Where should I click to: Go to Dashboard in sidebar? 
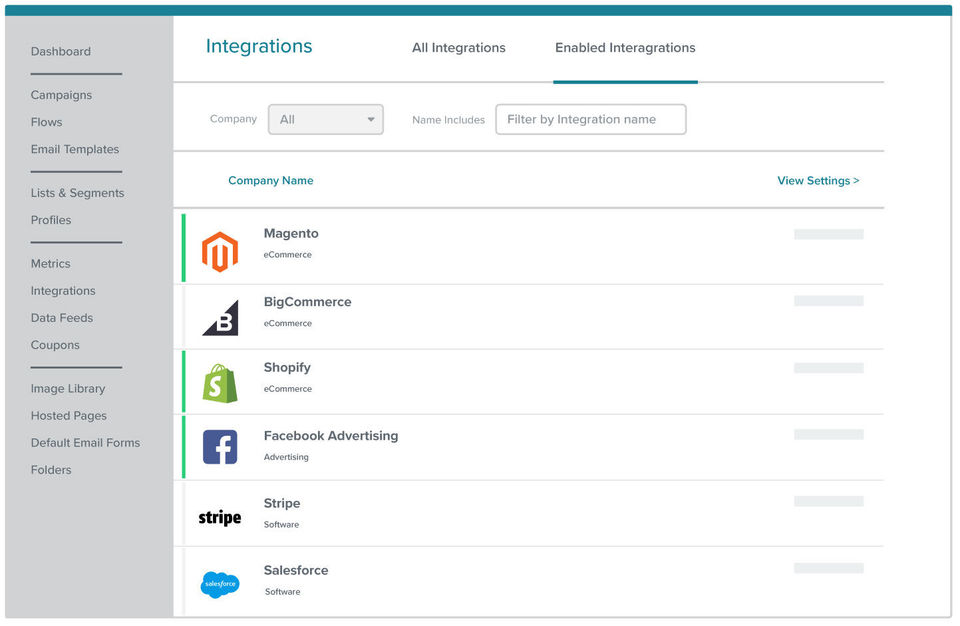61,51
